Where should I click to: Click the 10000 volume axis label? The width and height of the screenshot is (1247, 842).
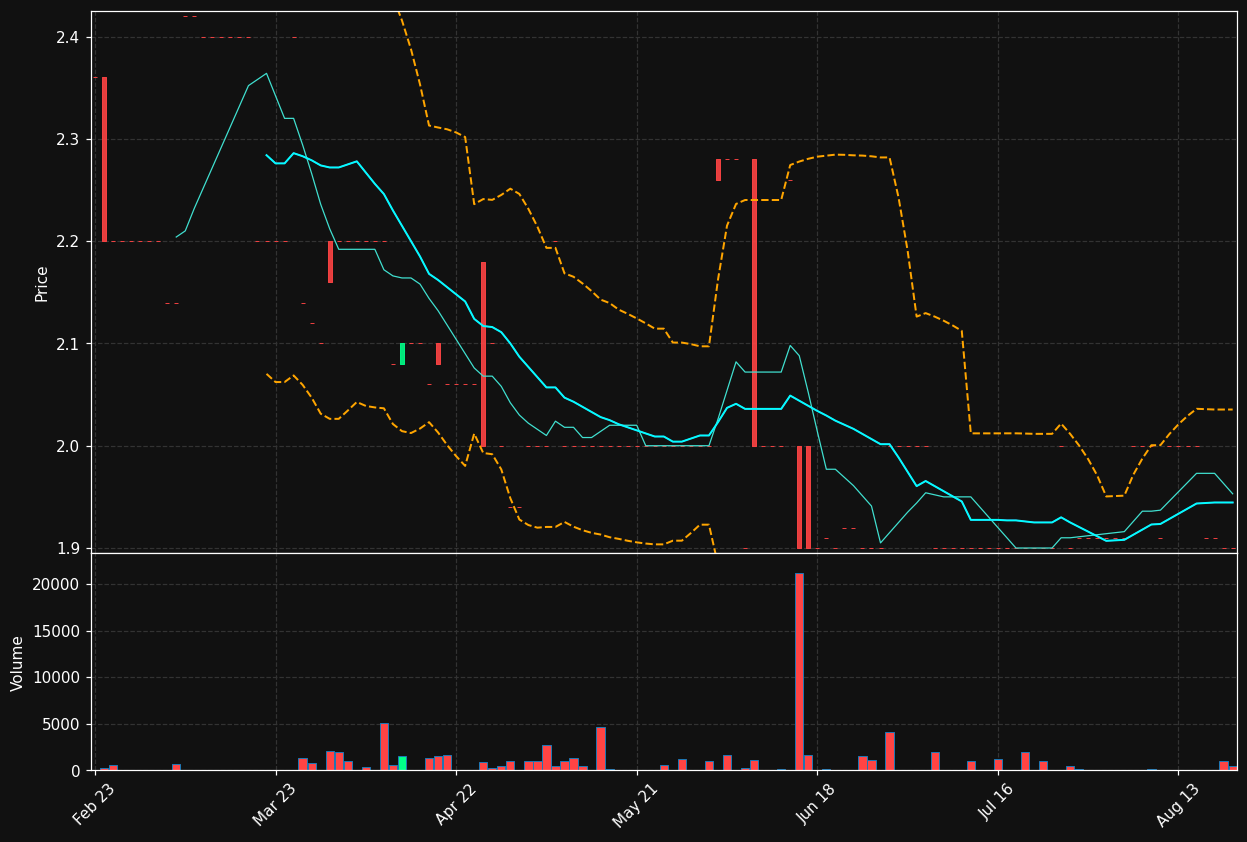pos(57,678)
